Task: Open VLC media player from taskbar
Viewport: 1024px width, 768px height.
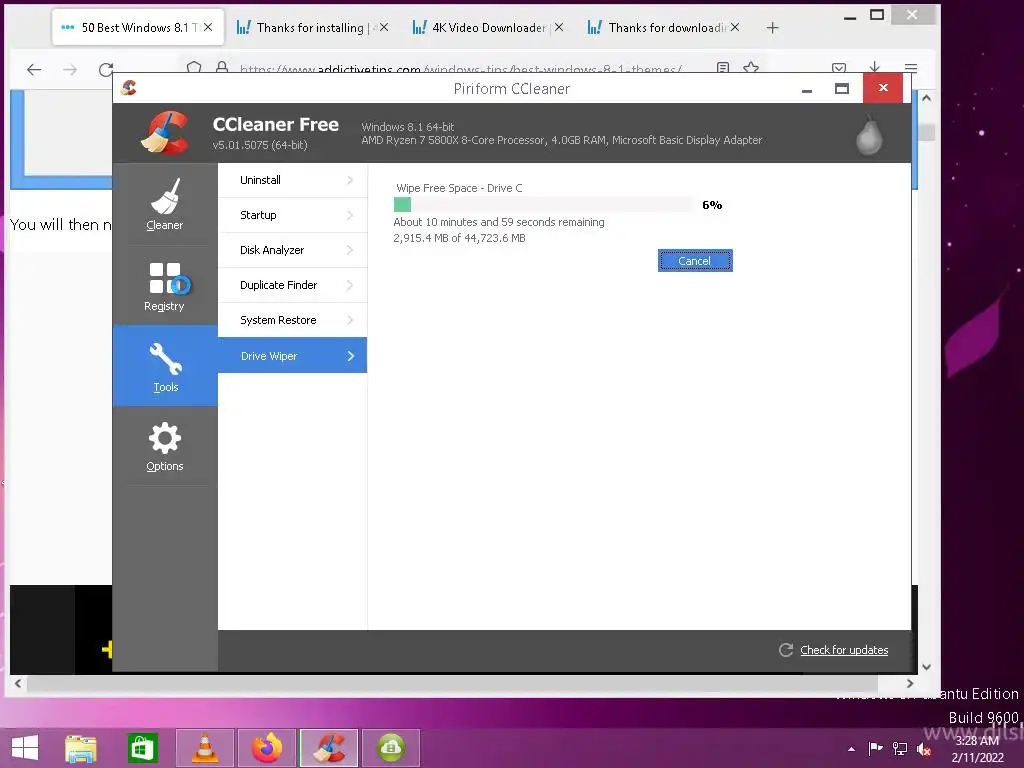Action: 205,748
